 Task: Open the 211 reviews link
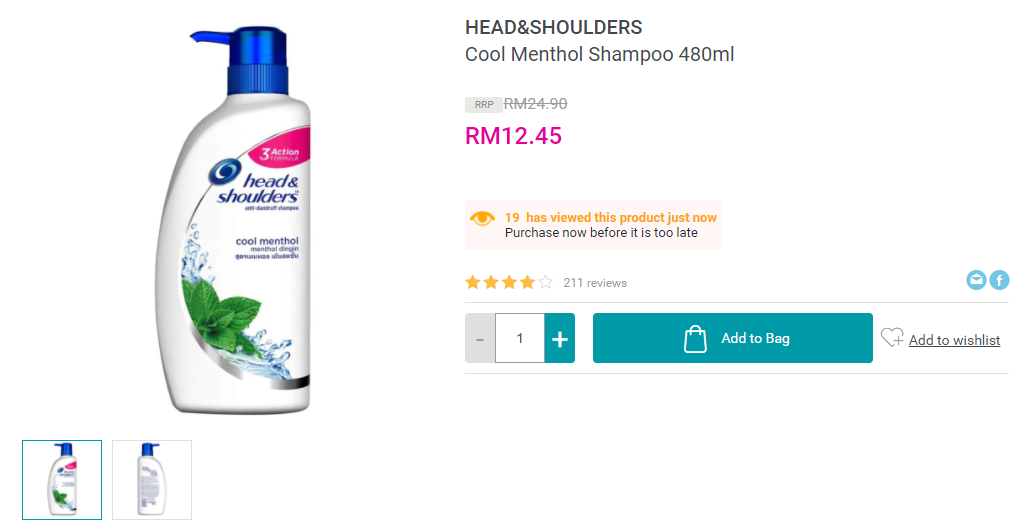(x=595, y=283)
